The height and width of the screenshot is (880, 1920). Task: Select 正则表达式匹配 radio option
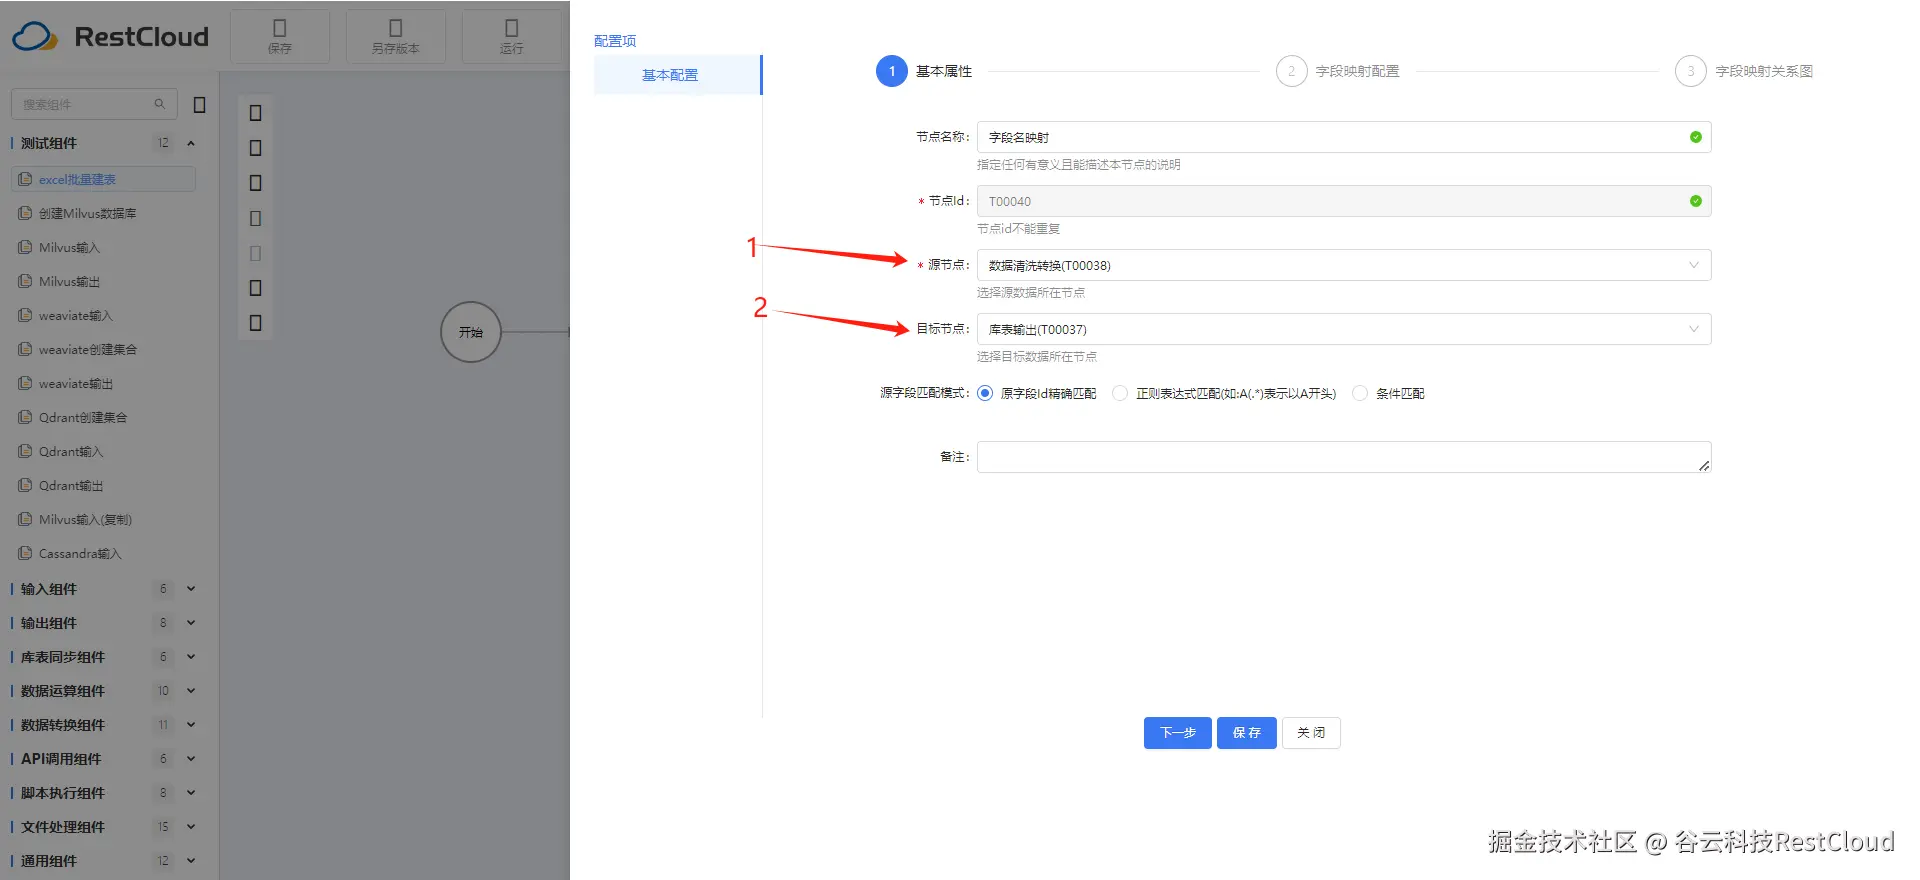(x=1120, y=393)
